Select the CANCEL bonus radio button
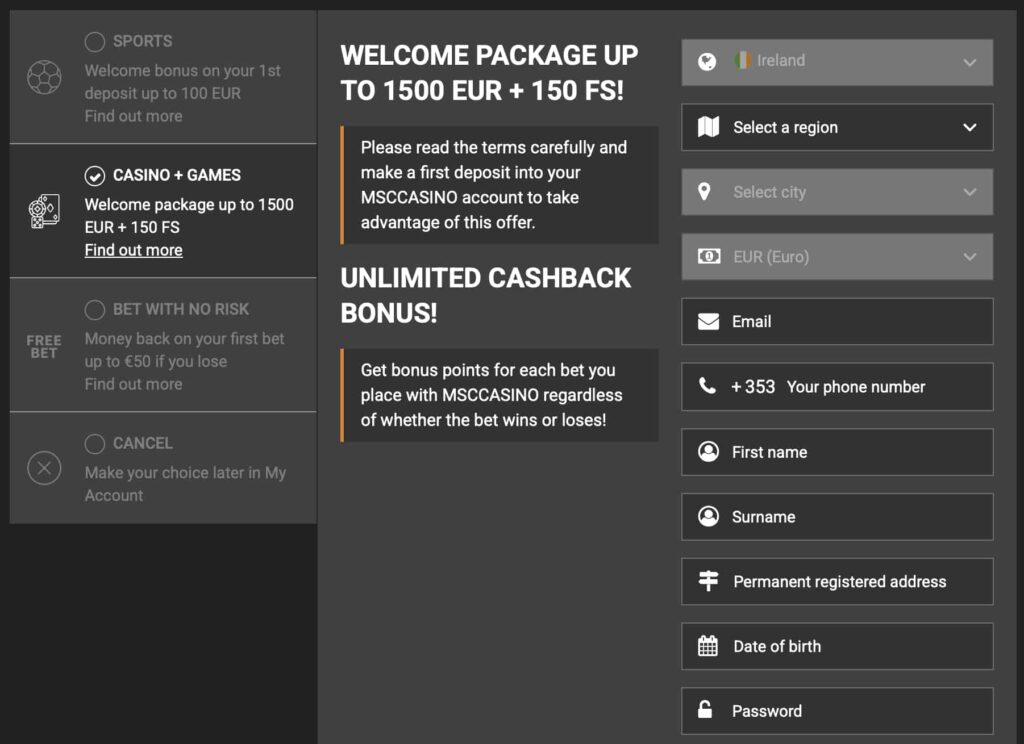This screenshot has height=744, width=1024. (x=95, y=444)
